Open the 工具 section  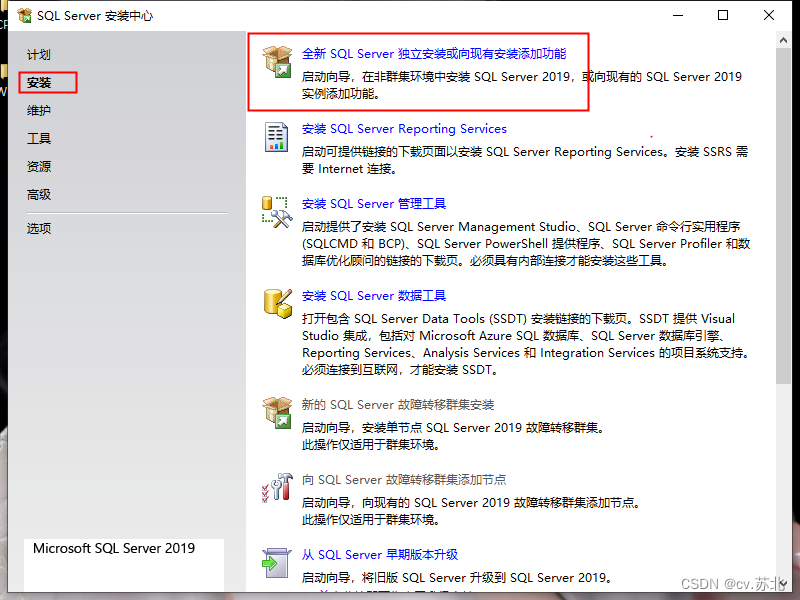click(39, 139)
